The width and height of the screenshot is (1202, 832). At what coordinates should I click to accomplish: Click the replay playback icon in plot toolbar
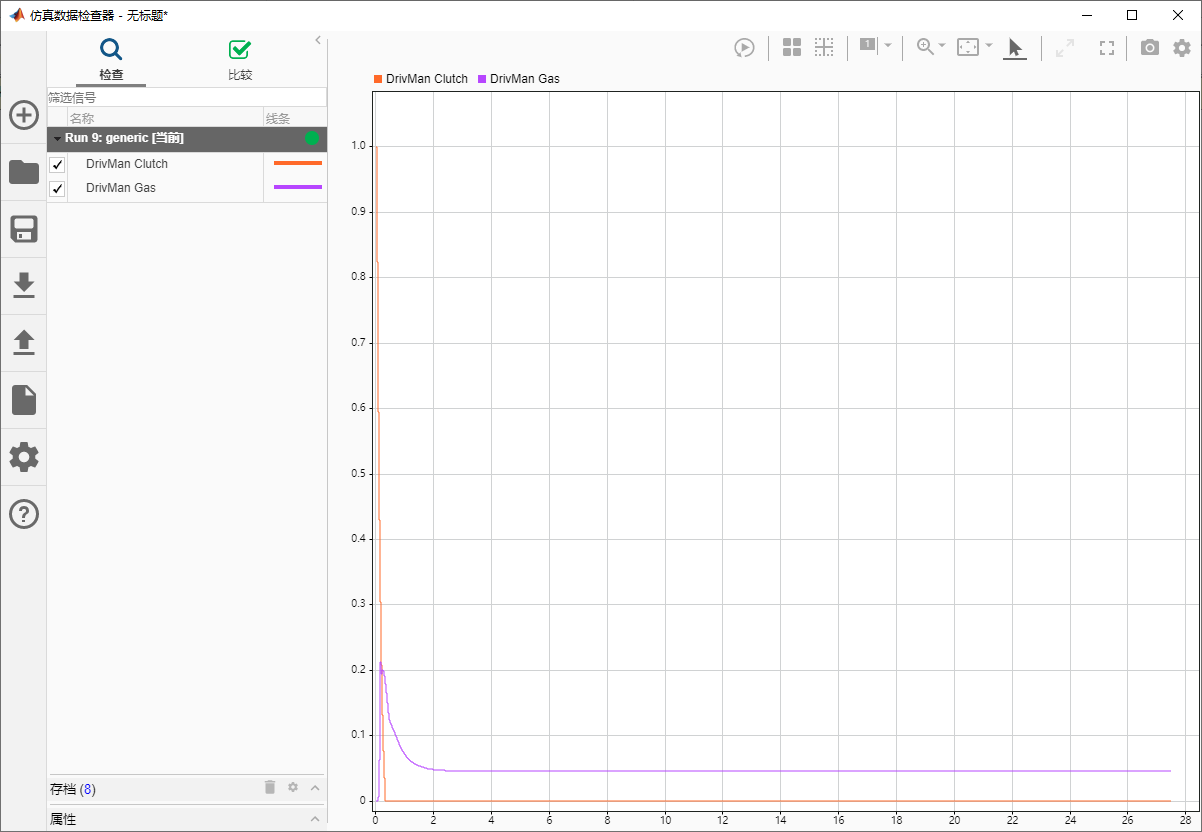pyautogui.click(x=744, y=47)
